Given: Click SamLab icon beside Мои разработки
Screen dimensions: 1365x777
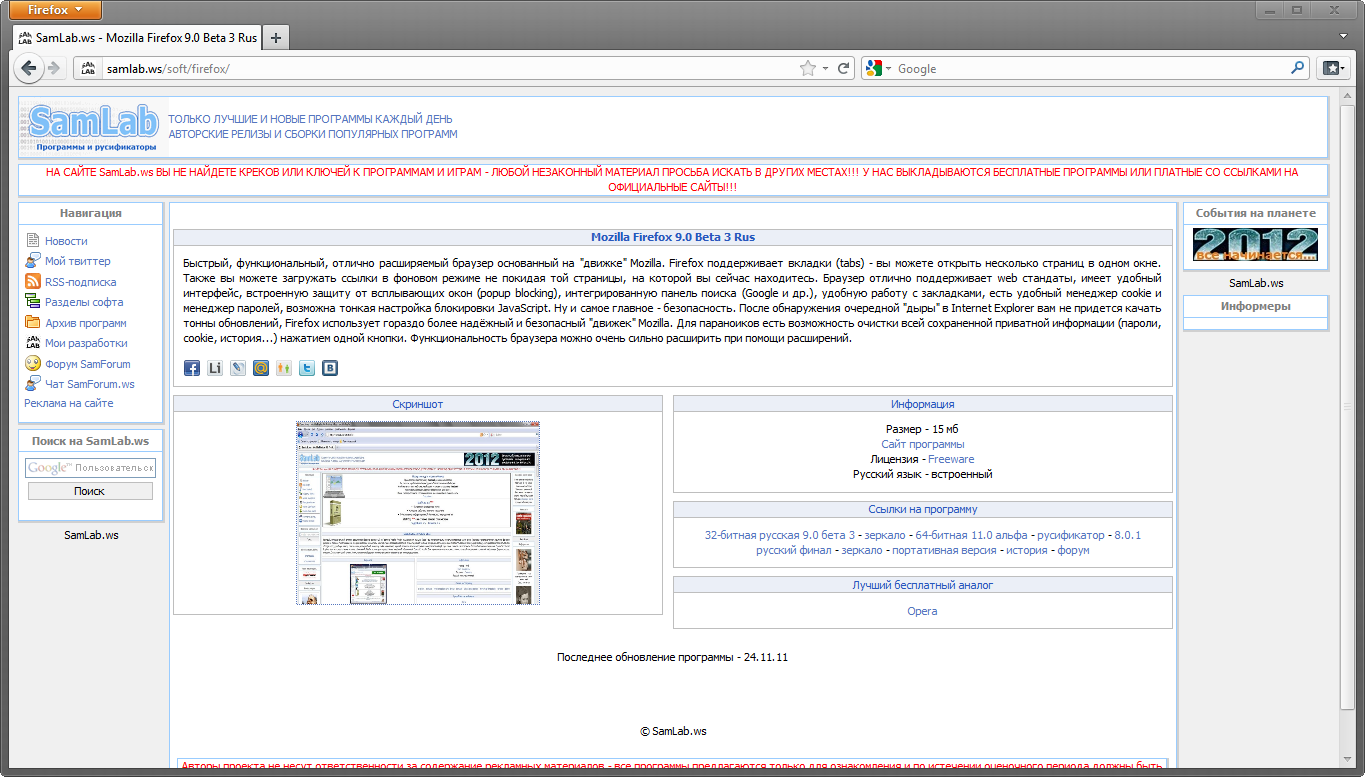Looking at the screenshot, I should tap(33, 343).
